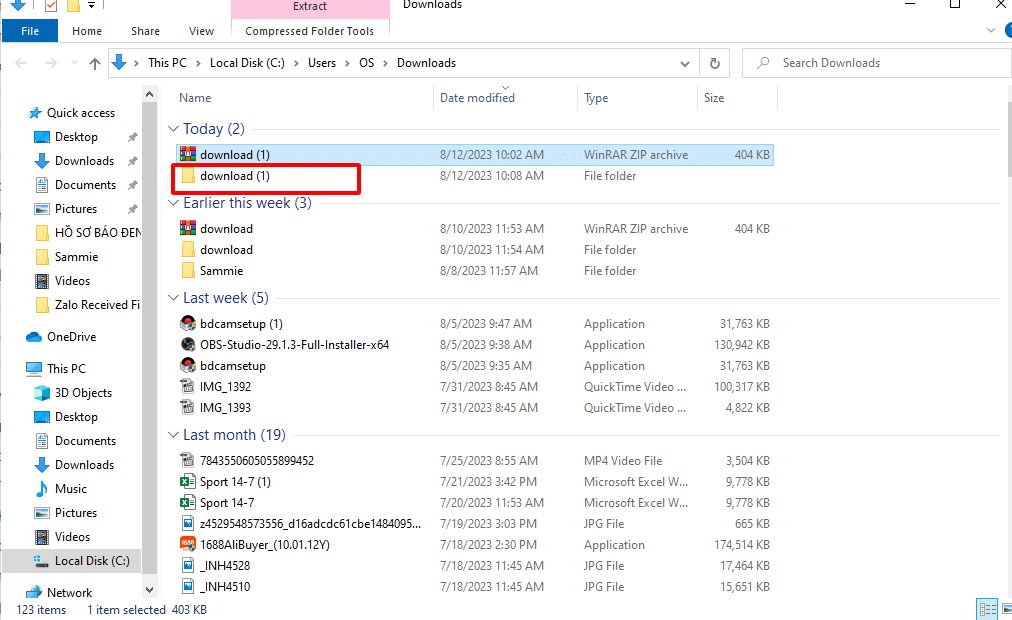Click the Refresh button in address bar
This screenshot has width=1012, height=620.
[x=714, y=63]
